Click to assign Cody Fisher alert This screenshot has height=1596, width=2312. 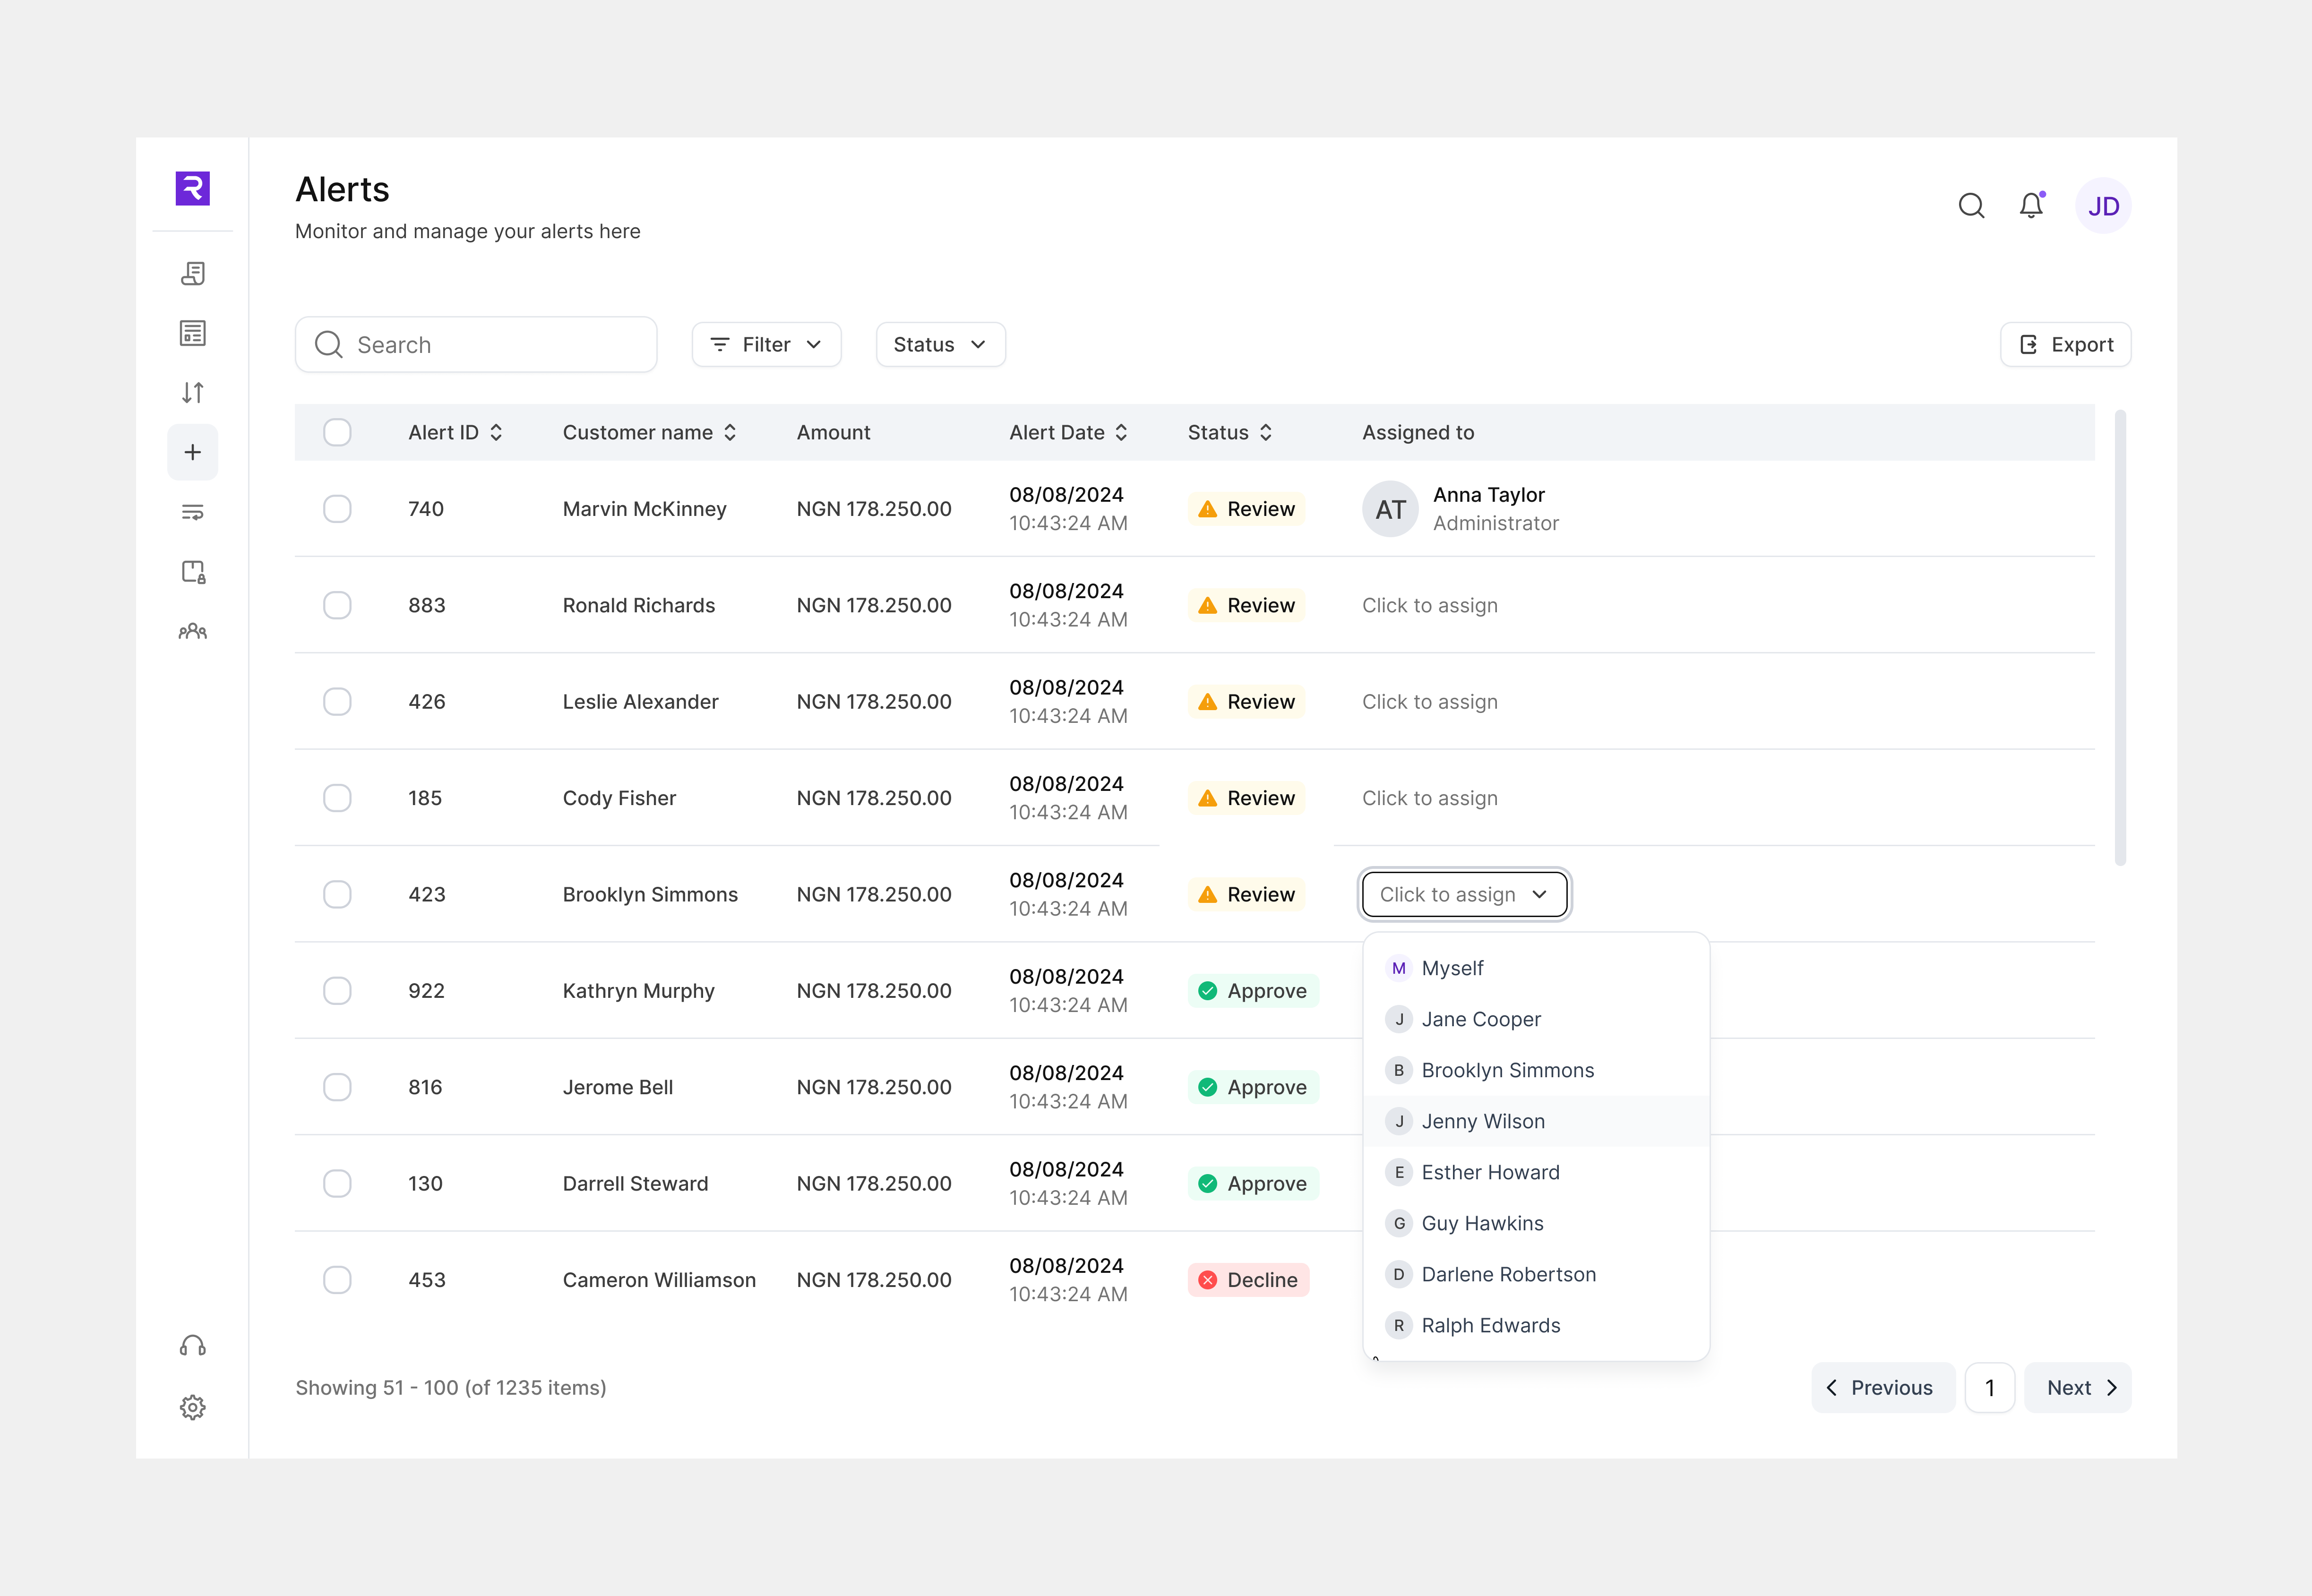pyautogui.click(x=1429, y=799)
